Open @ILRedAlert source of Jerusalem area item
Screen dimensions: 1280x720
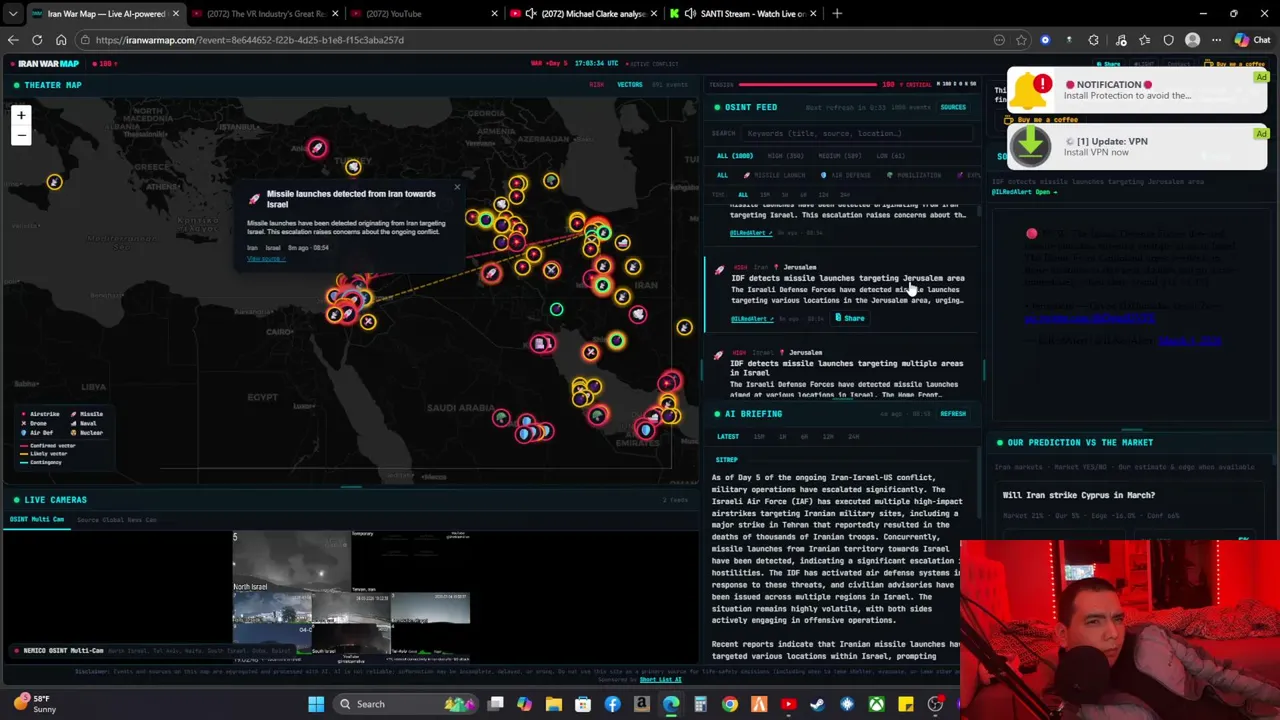751,319
